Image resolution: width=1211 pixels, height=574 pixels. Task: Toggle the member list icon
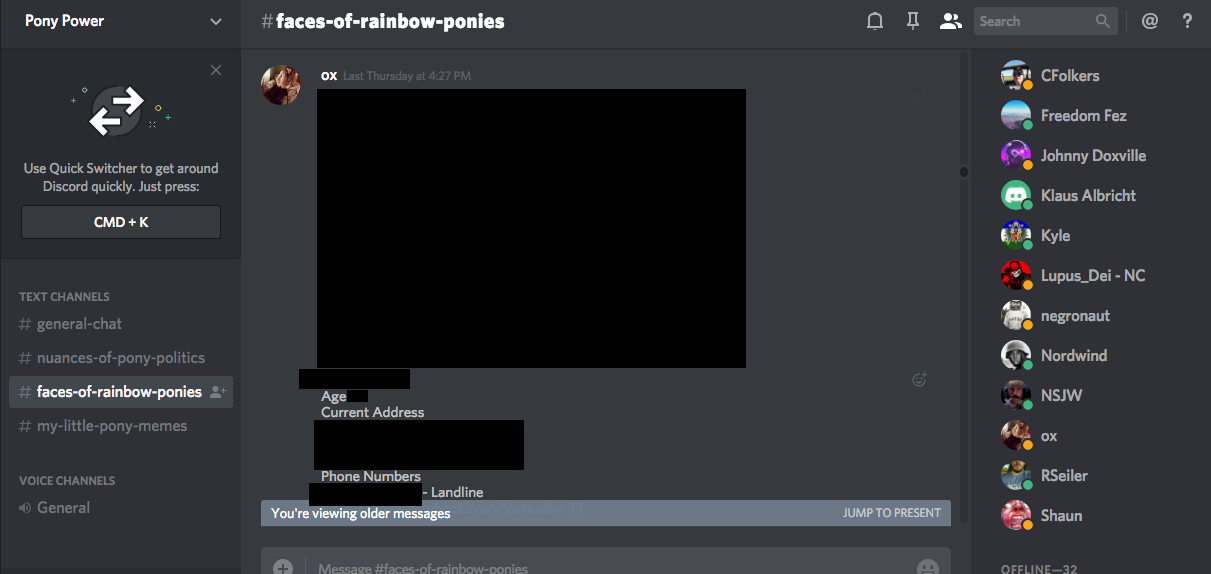coord(950,21)
